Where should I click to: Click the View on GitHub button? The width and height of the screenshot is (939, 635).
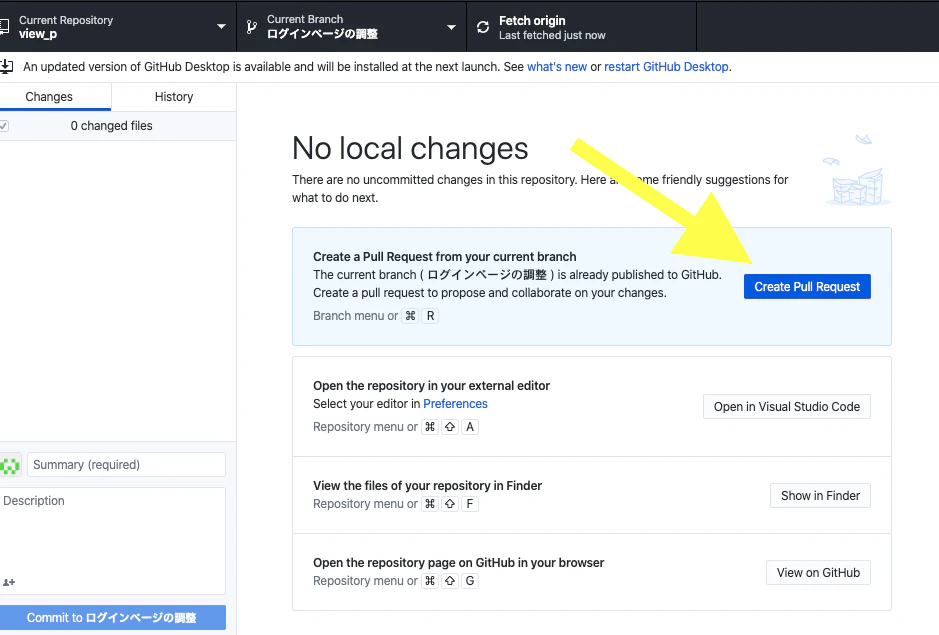tap(818, 573)
